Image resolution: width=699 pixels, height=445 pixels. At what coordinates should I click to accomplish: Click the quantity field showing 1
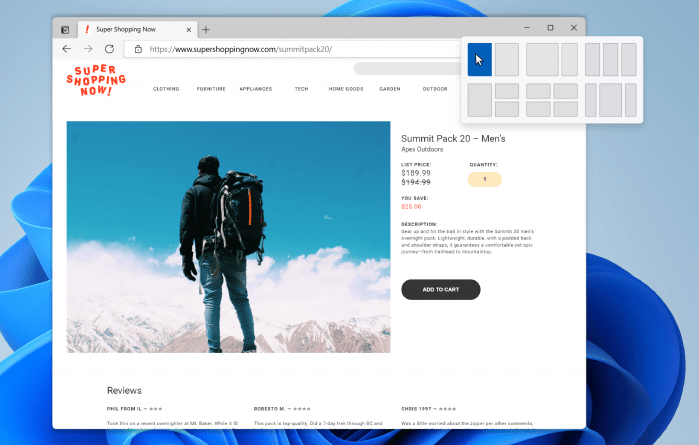(485, 179)
